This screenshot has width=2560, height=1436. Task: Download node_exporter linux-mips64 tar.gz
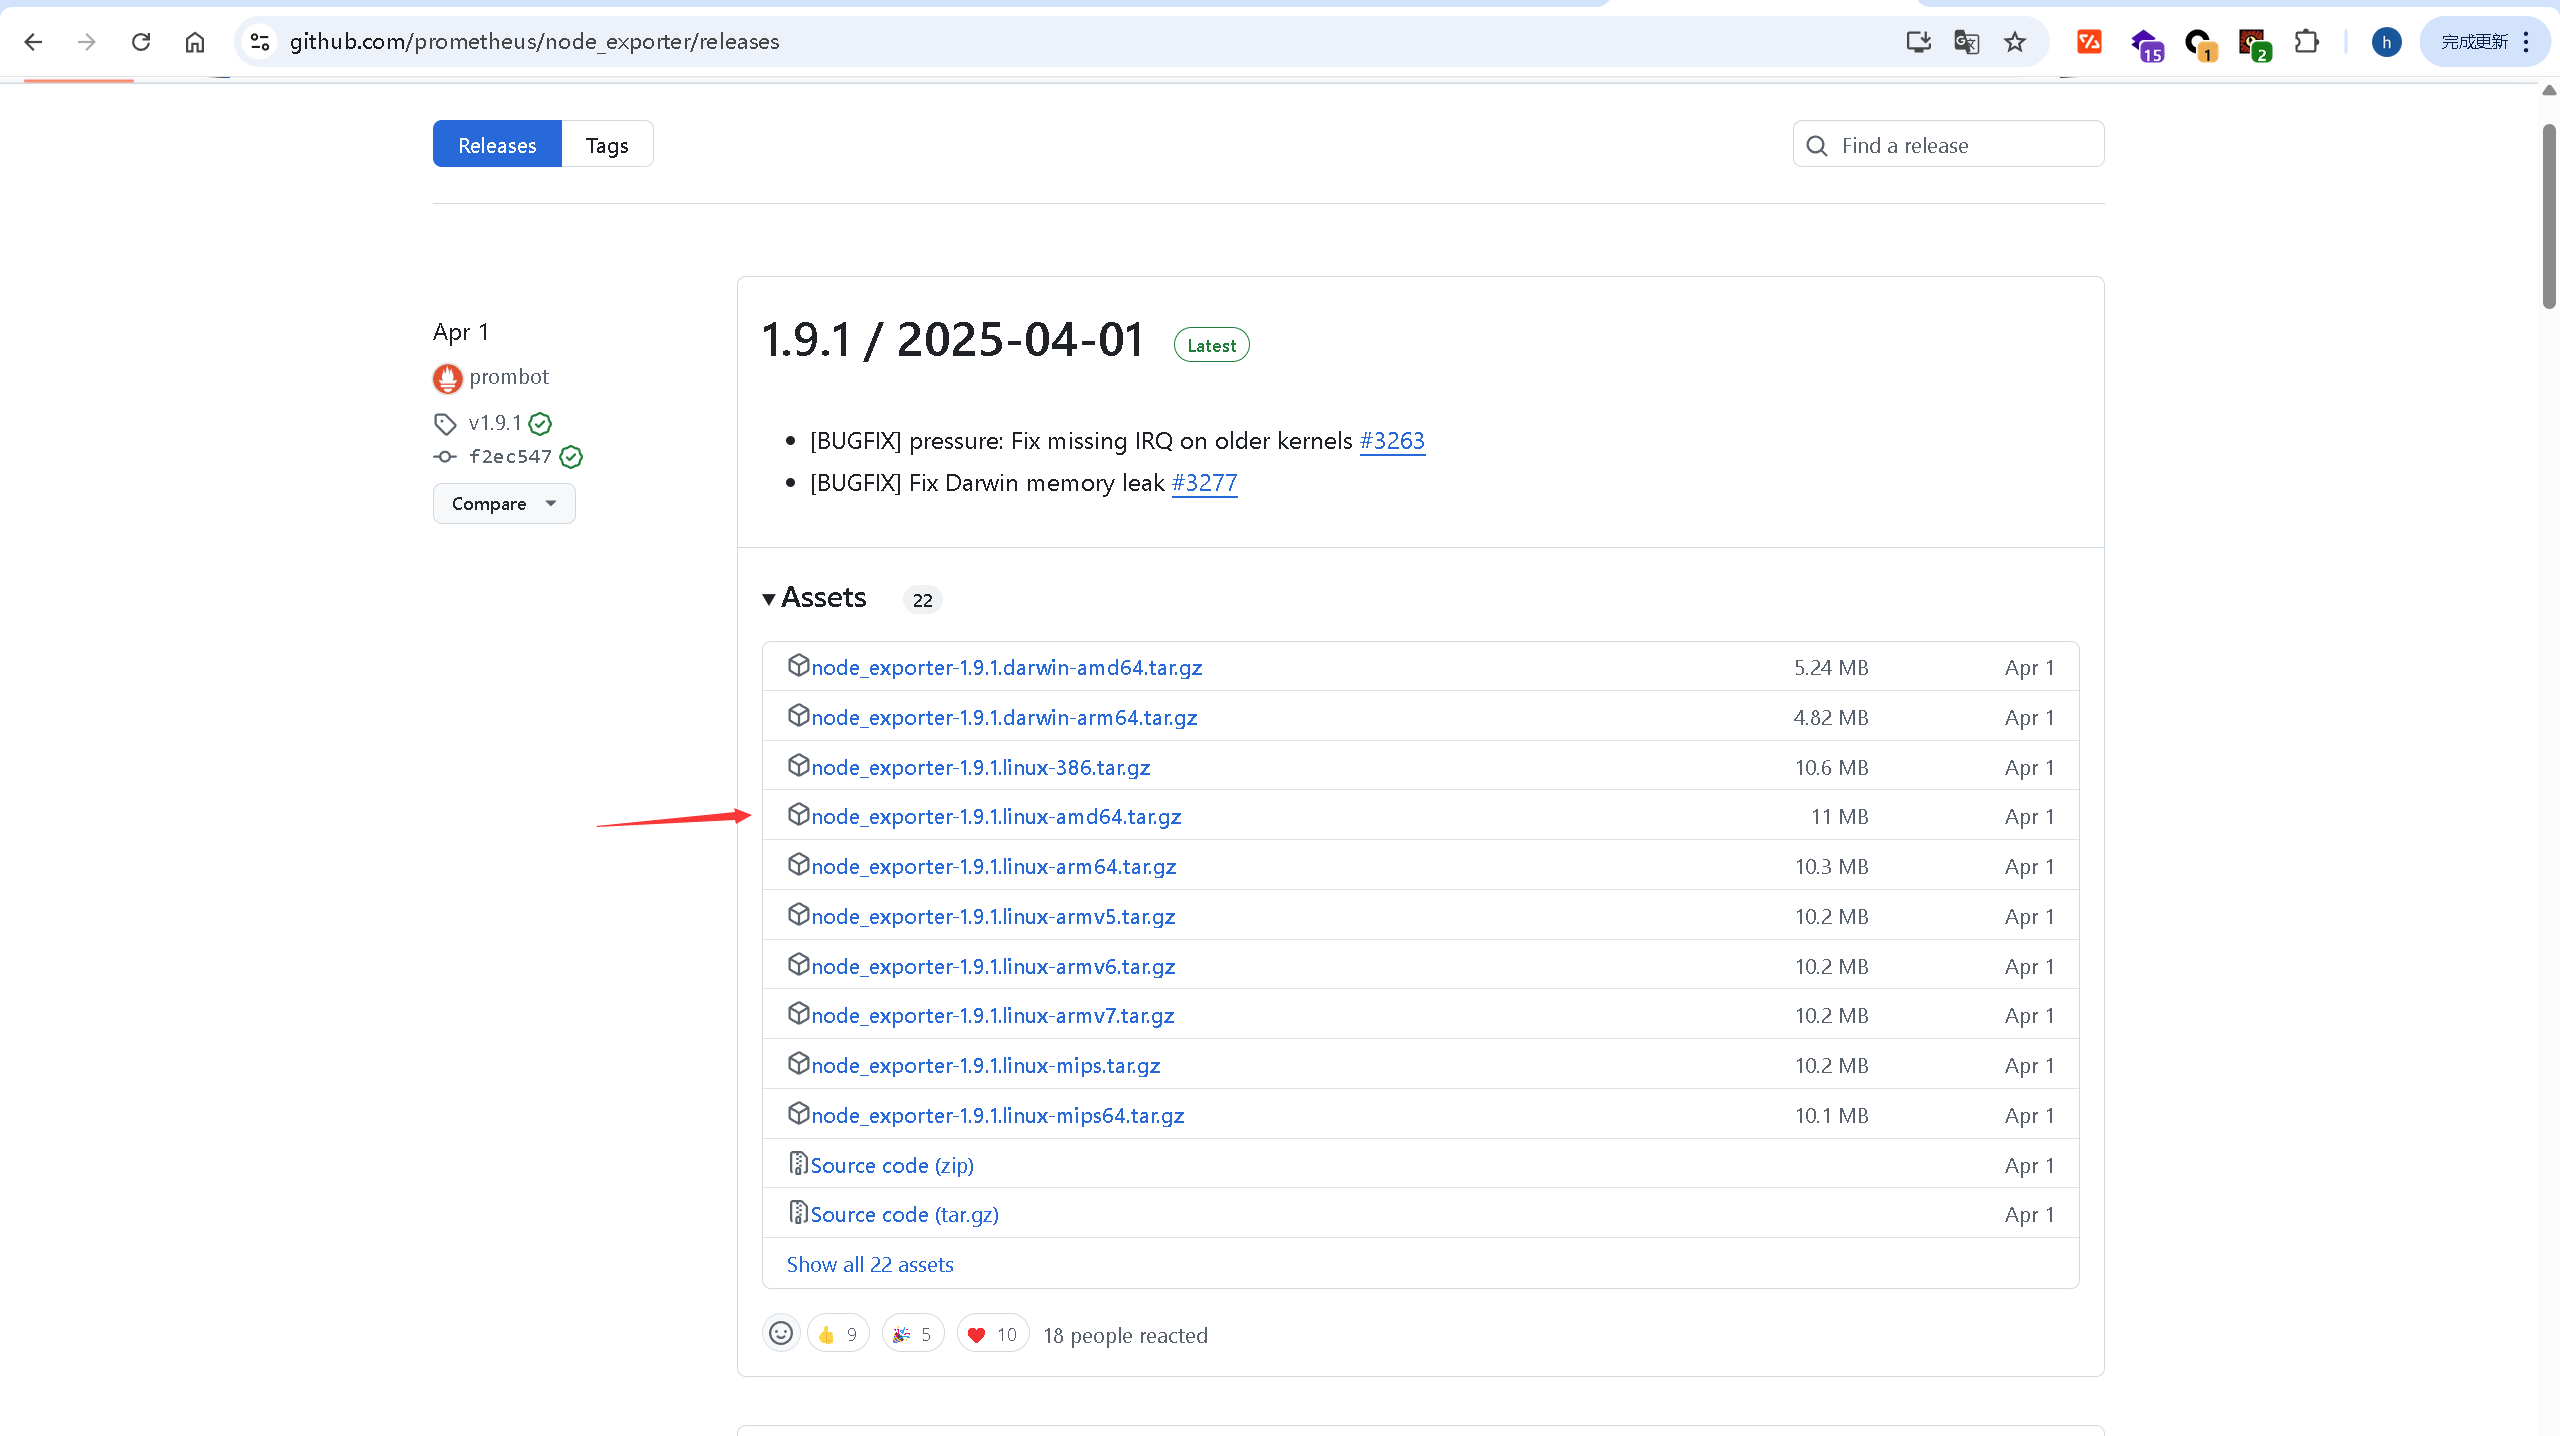997,1115
